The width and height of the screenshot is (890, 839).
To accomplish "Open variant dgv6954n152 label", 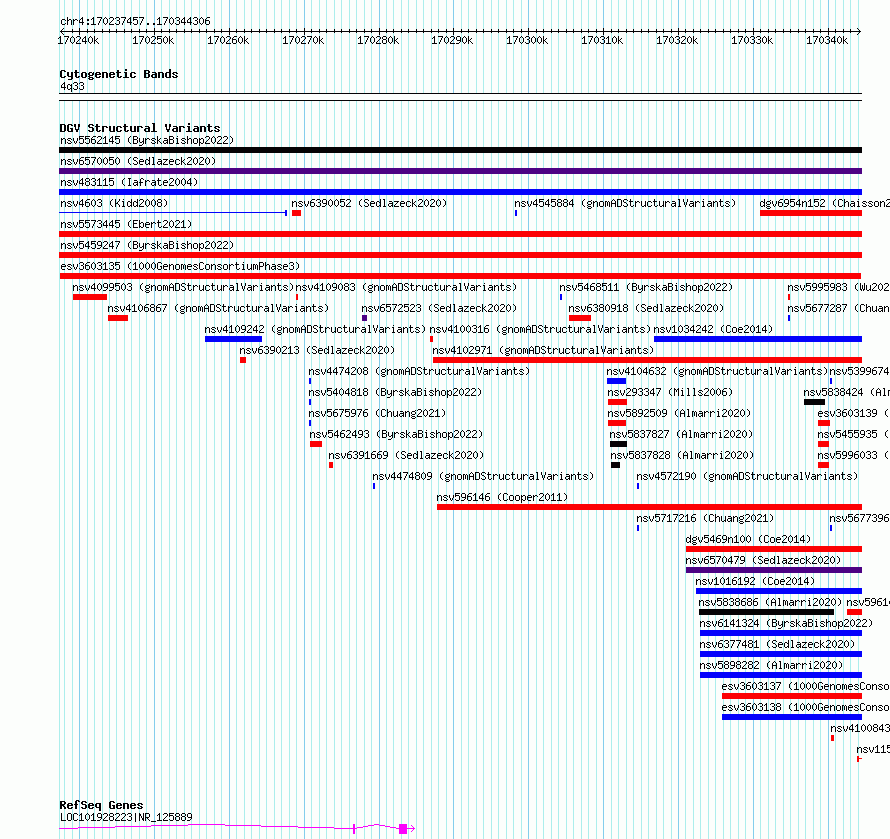I will tap(824, 203).
